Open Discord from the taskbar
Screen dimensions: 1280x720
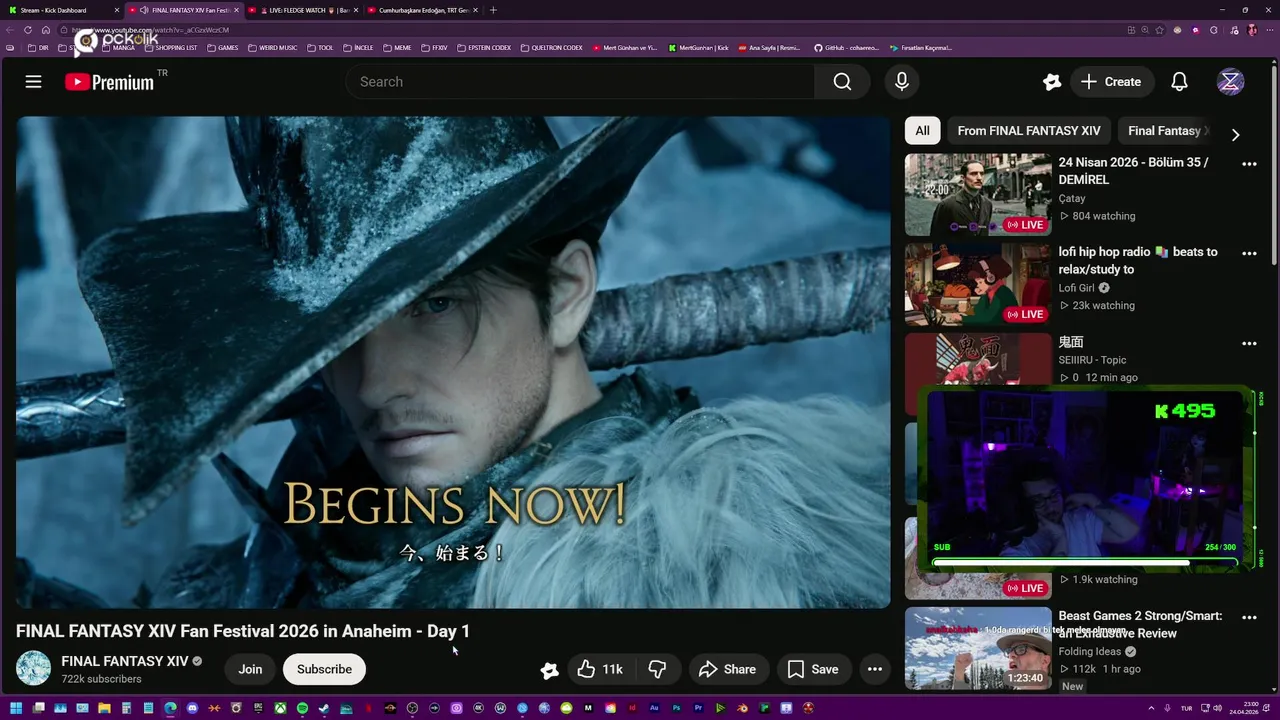pyautogui.click(x=192, y=708)
